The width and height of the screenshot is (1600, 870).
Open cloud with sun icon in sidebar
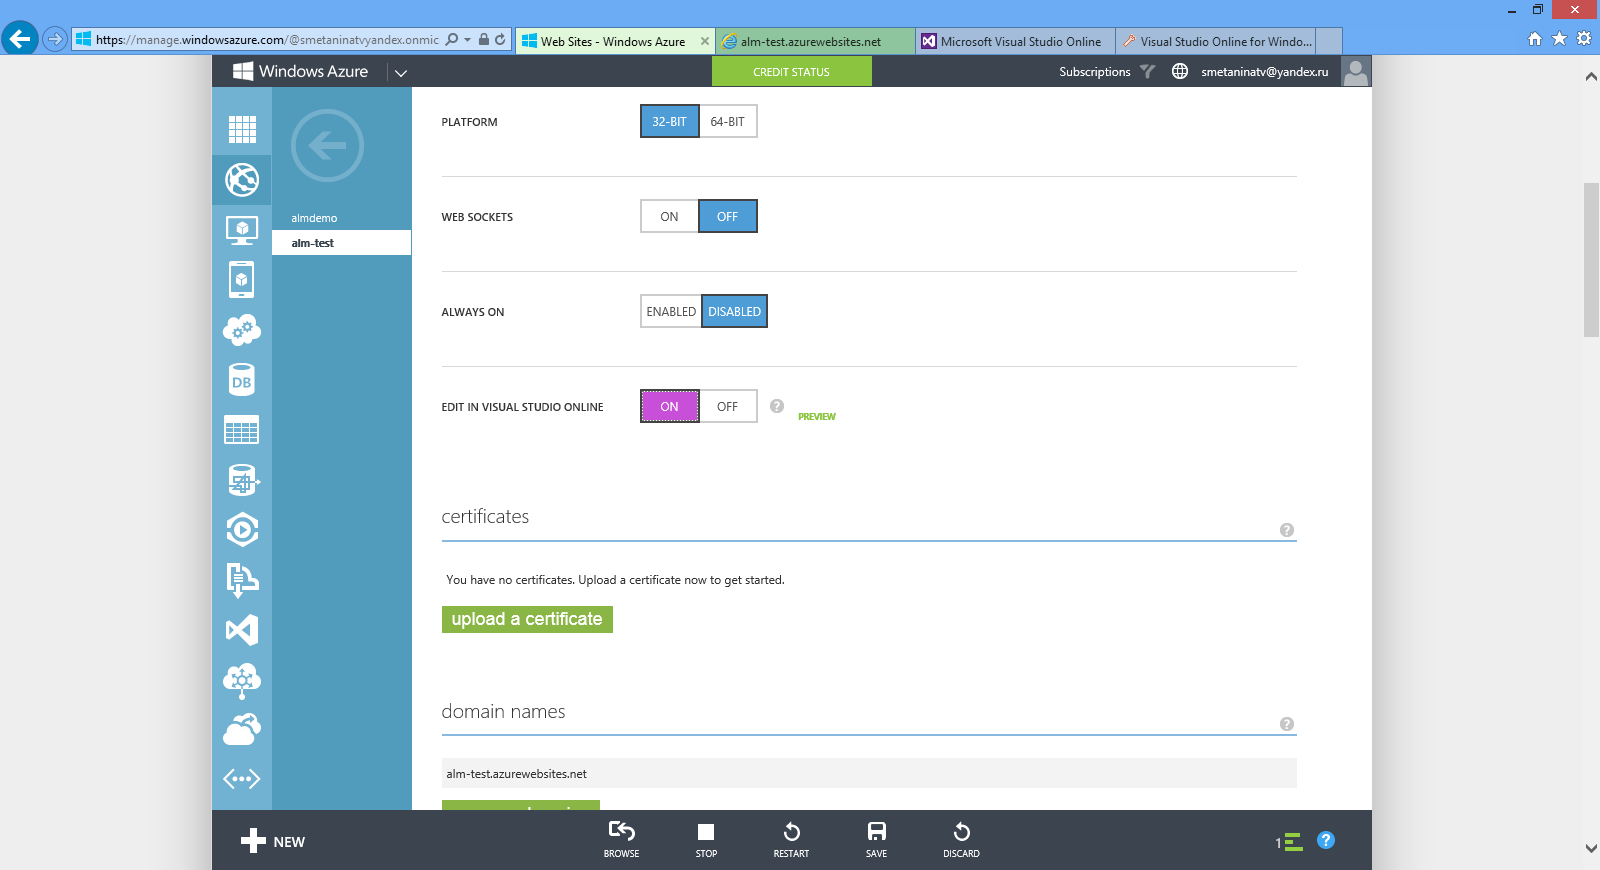click(242, 729)
